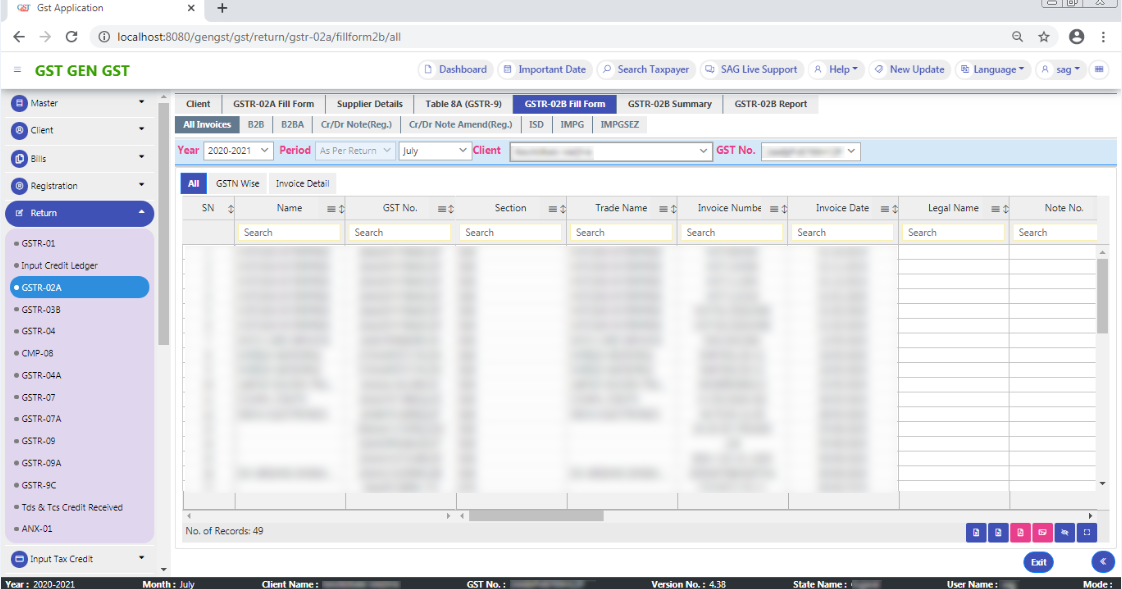Screen dimensions: 1122x589
Task: Click the Search field under Invoice Date
Action: click(x=842, y=233)
